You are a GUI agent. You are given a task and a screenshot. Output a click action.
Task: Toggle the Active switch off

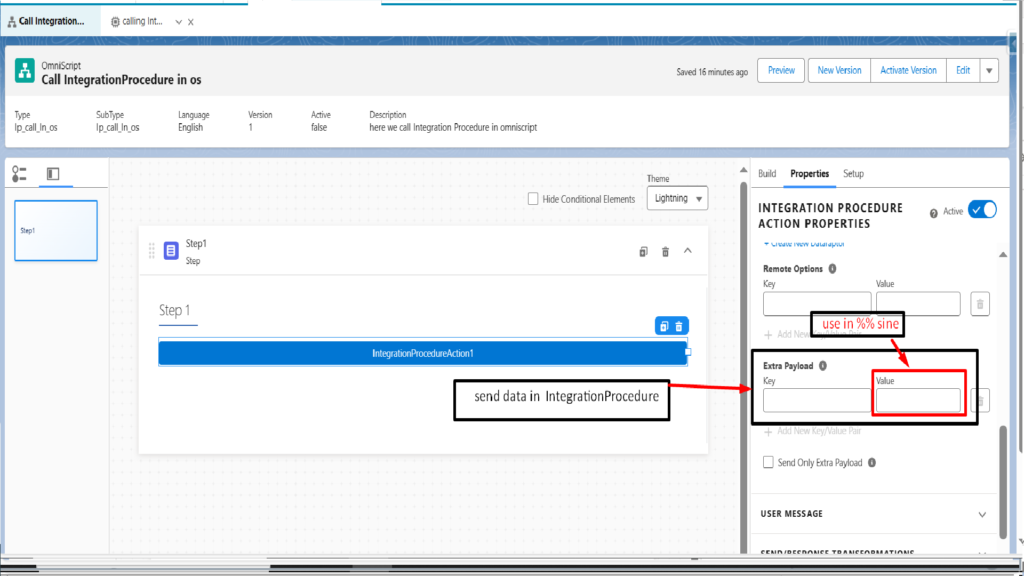(982, 210)
